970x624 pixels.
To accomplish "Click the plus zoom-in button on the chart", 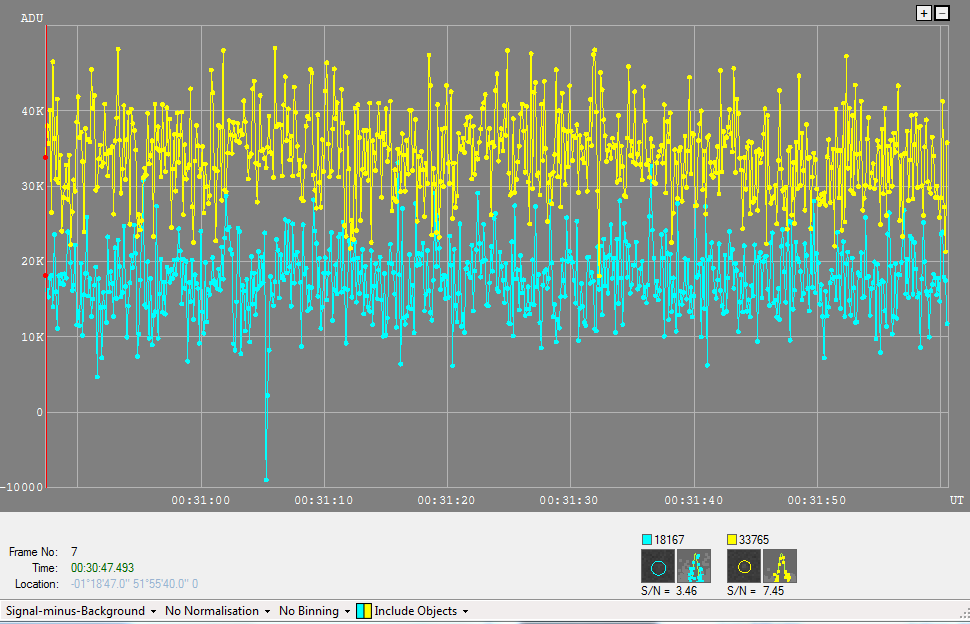I will click(924, 13).
